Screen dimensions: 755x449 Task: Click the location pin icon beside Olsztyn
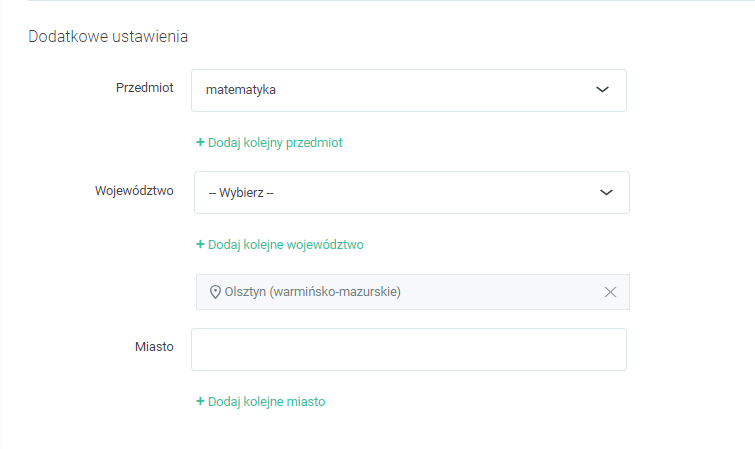(215, 292)
